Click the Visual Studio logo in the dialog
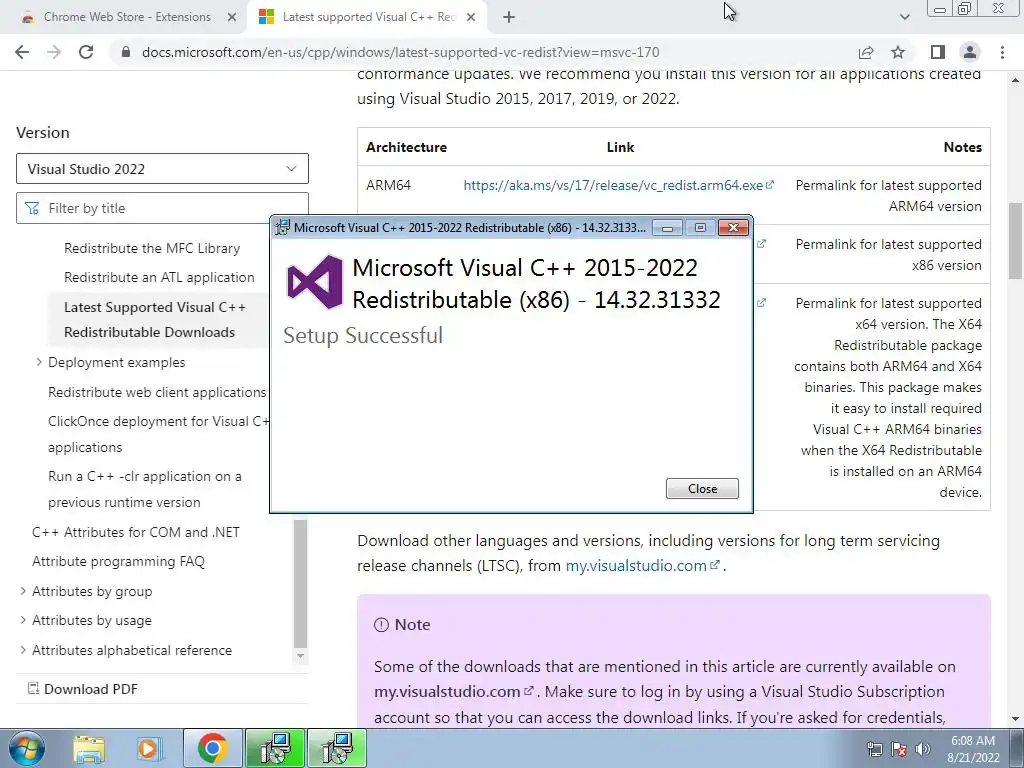The height and width of the screenshot is (768, 1024). coord(315,282)
